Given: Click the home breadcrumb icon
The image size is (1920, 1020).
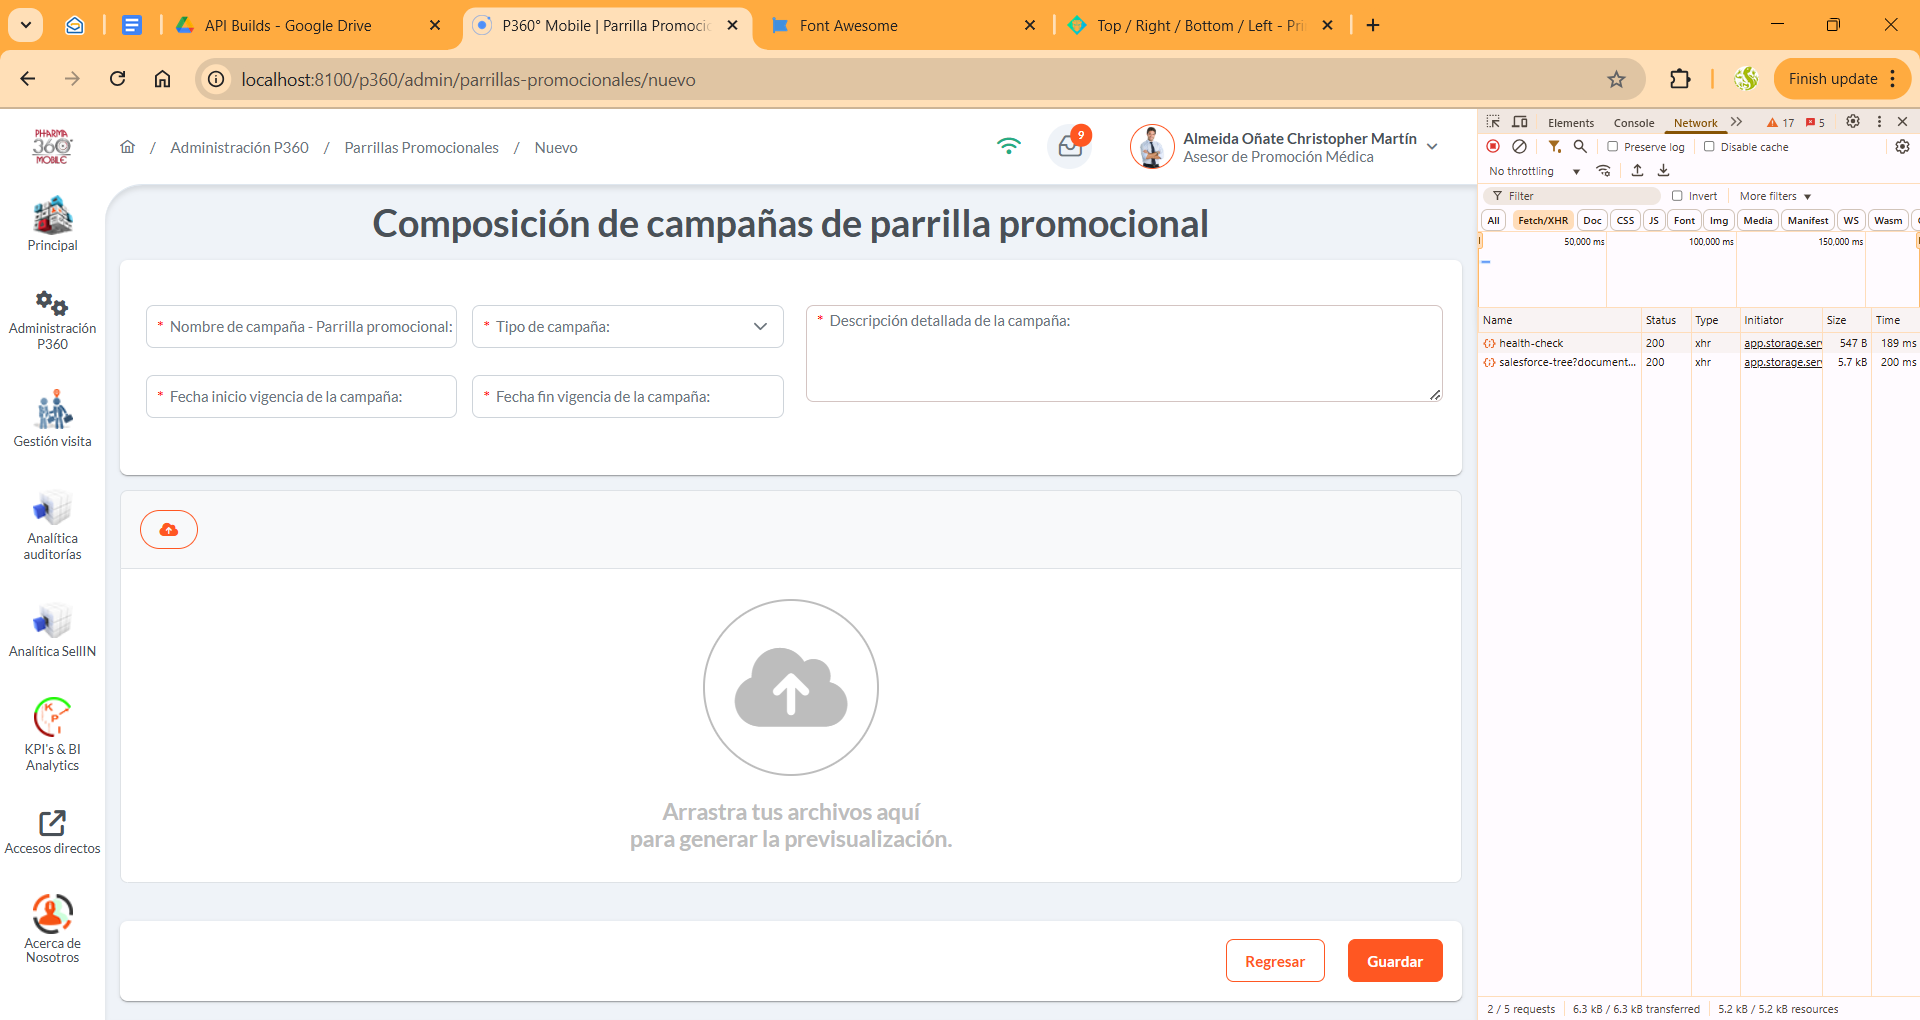Looking at the screenshot, I should coord(127,147).
